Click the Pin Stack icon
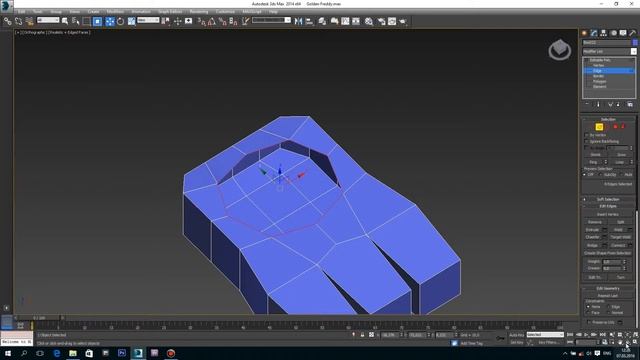Viewport: 640px width, 360px height. (x=587, y=104)
